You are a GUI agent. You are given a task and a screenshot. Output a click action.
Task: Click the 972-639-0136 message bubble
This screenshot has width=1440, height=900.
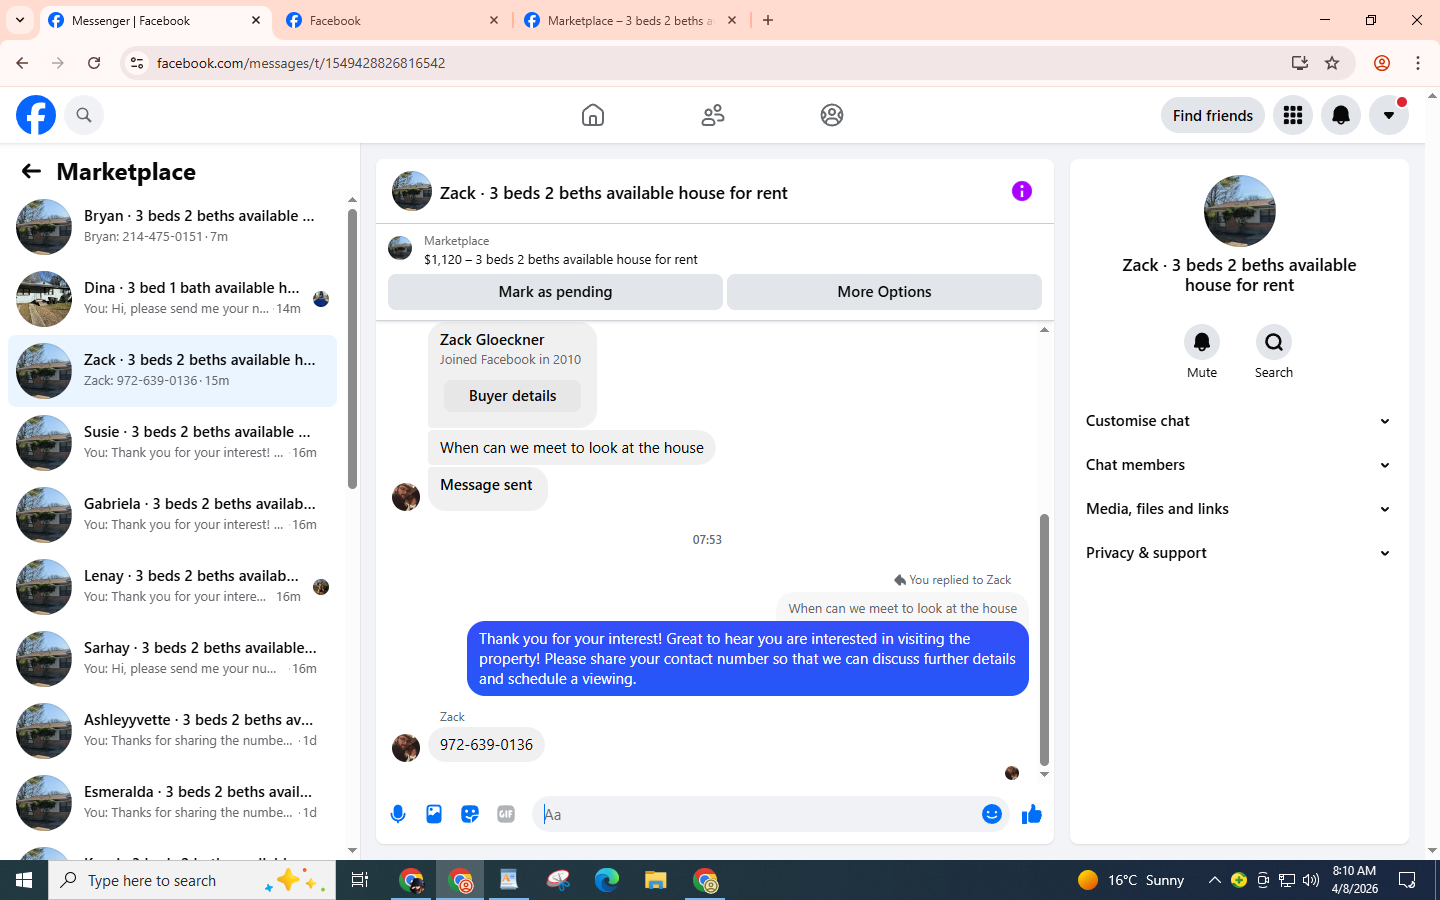(x=486, y=745)
